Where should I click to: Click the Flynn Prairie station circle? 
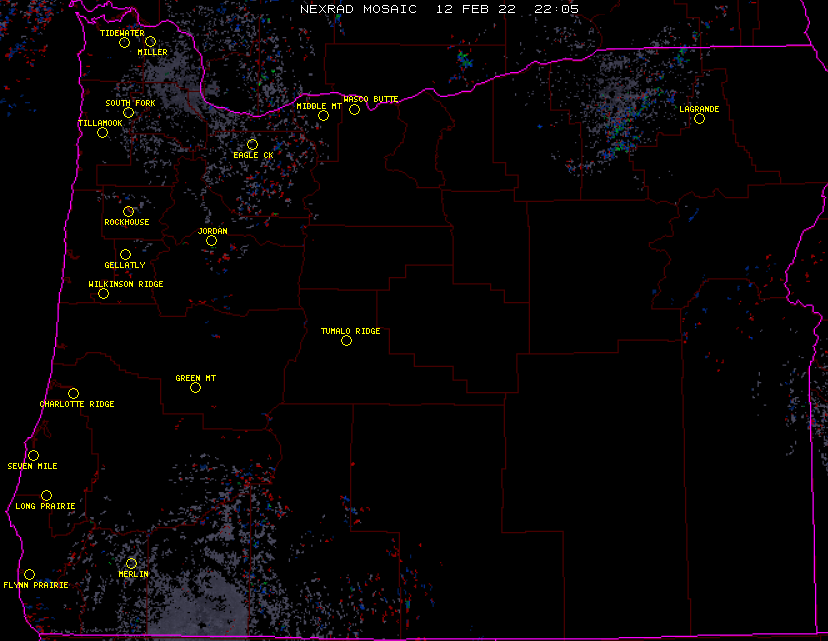point(29,573)
